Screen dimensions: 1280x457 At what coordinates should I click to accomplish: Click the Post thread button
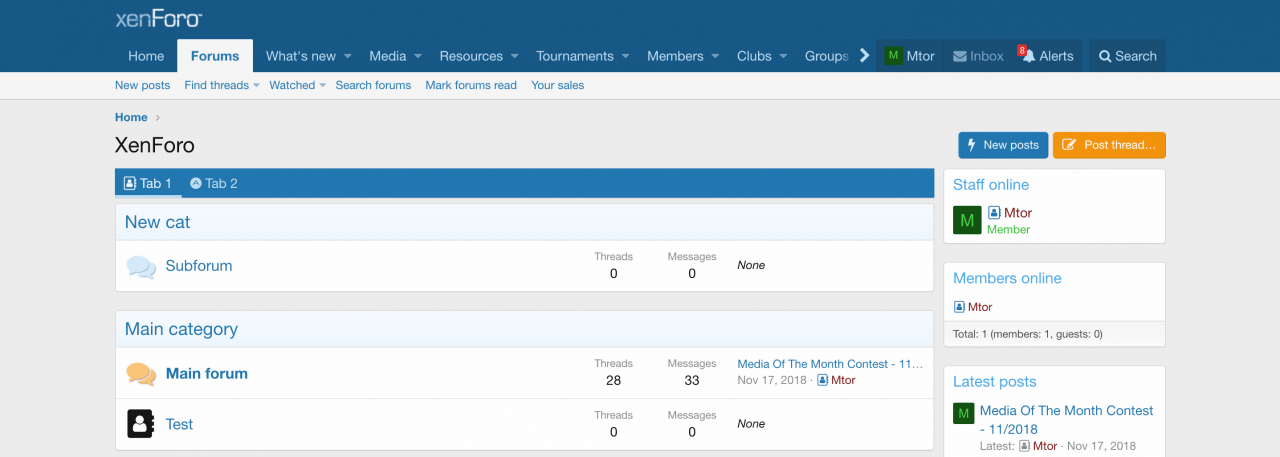point(1109,145)
